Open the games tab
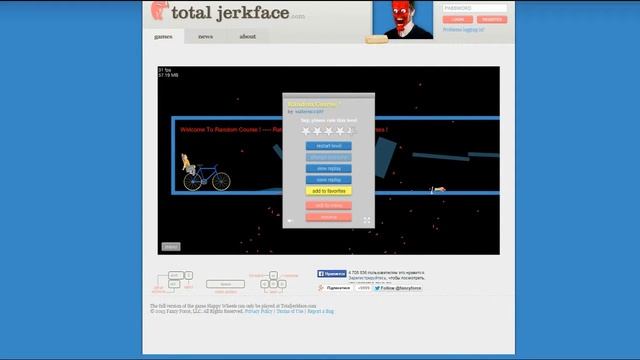This screenshot has height=360, width=640. pyautogui.click(x=163, y=36)
